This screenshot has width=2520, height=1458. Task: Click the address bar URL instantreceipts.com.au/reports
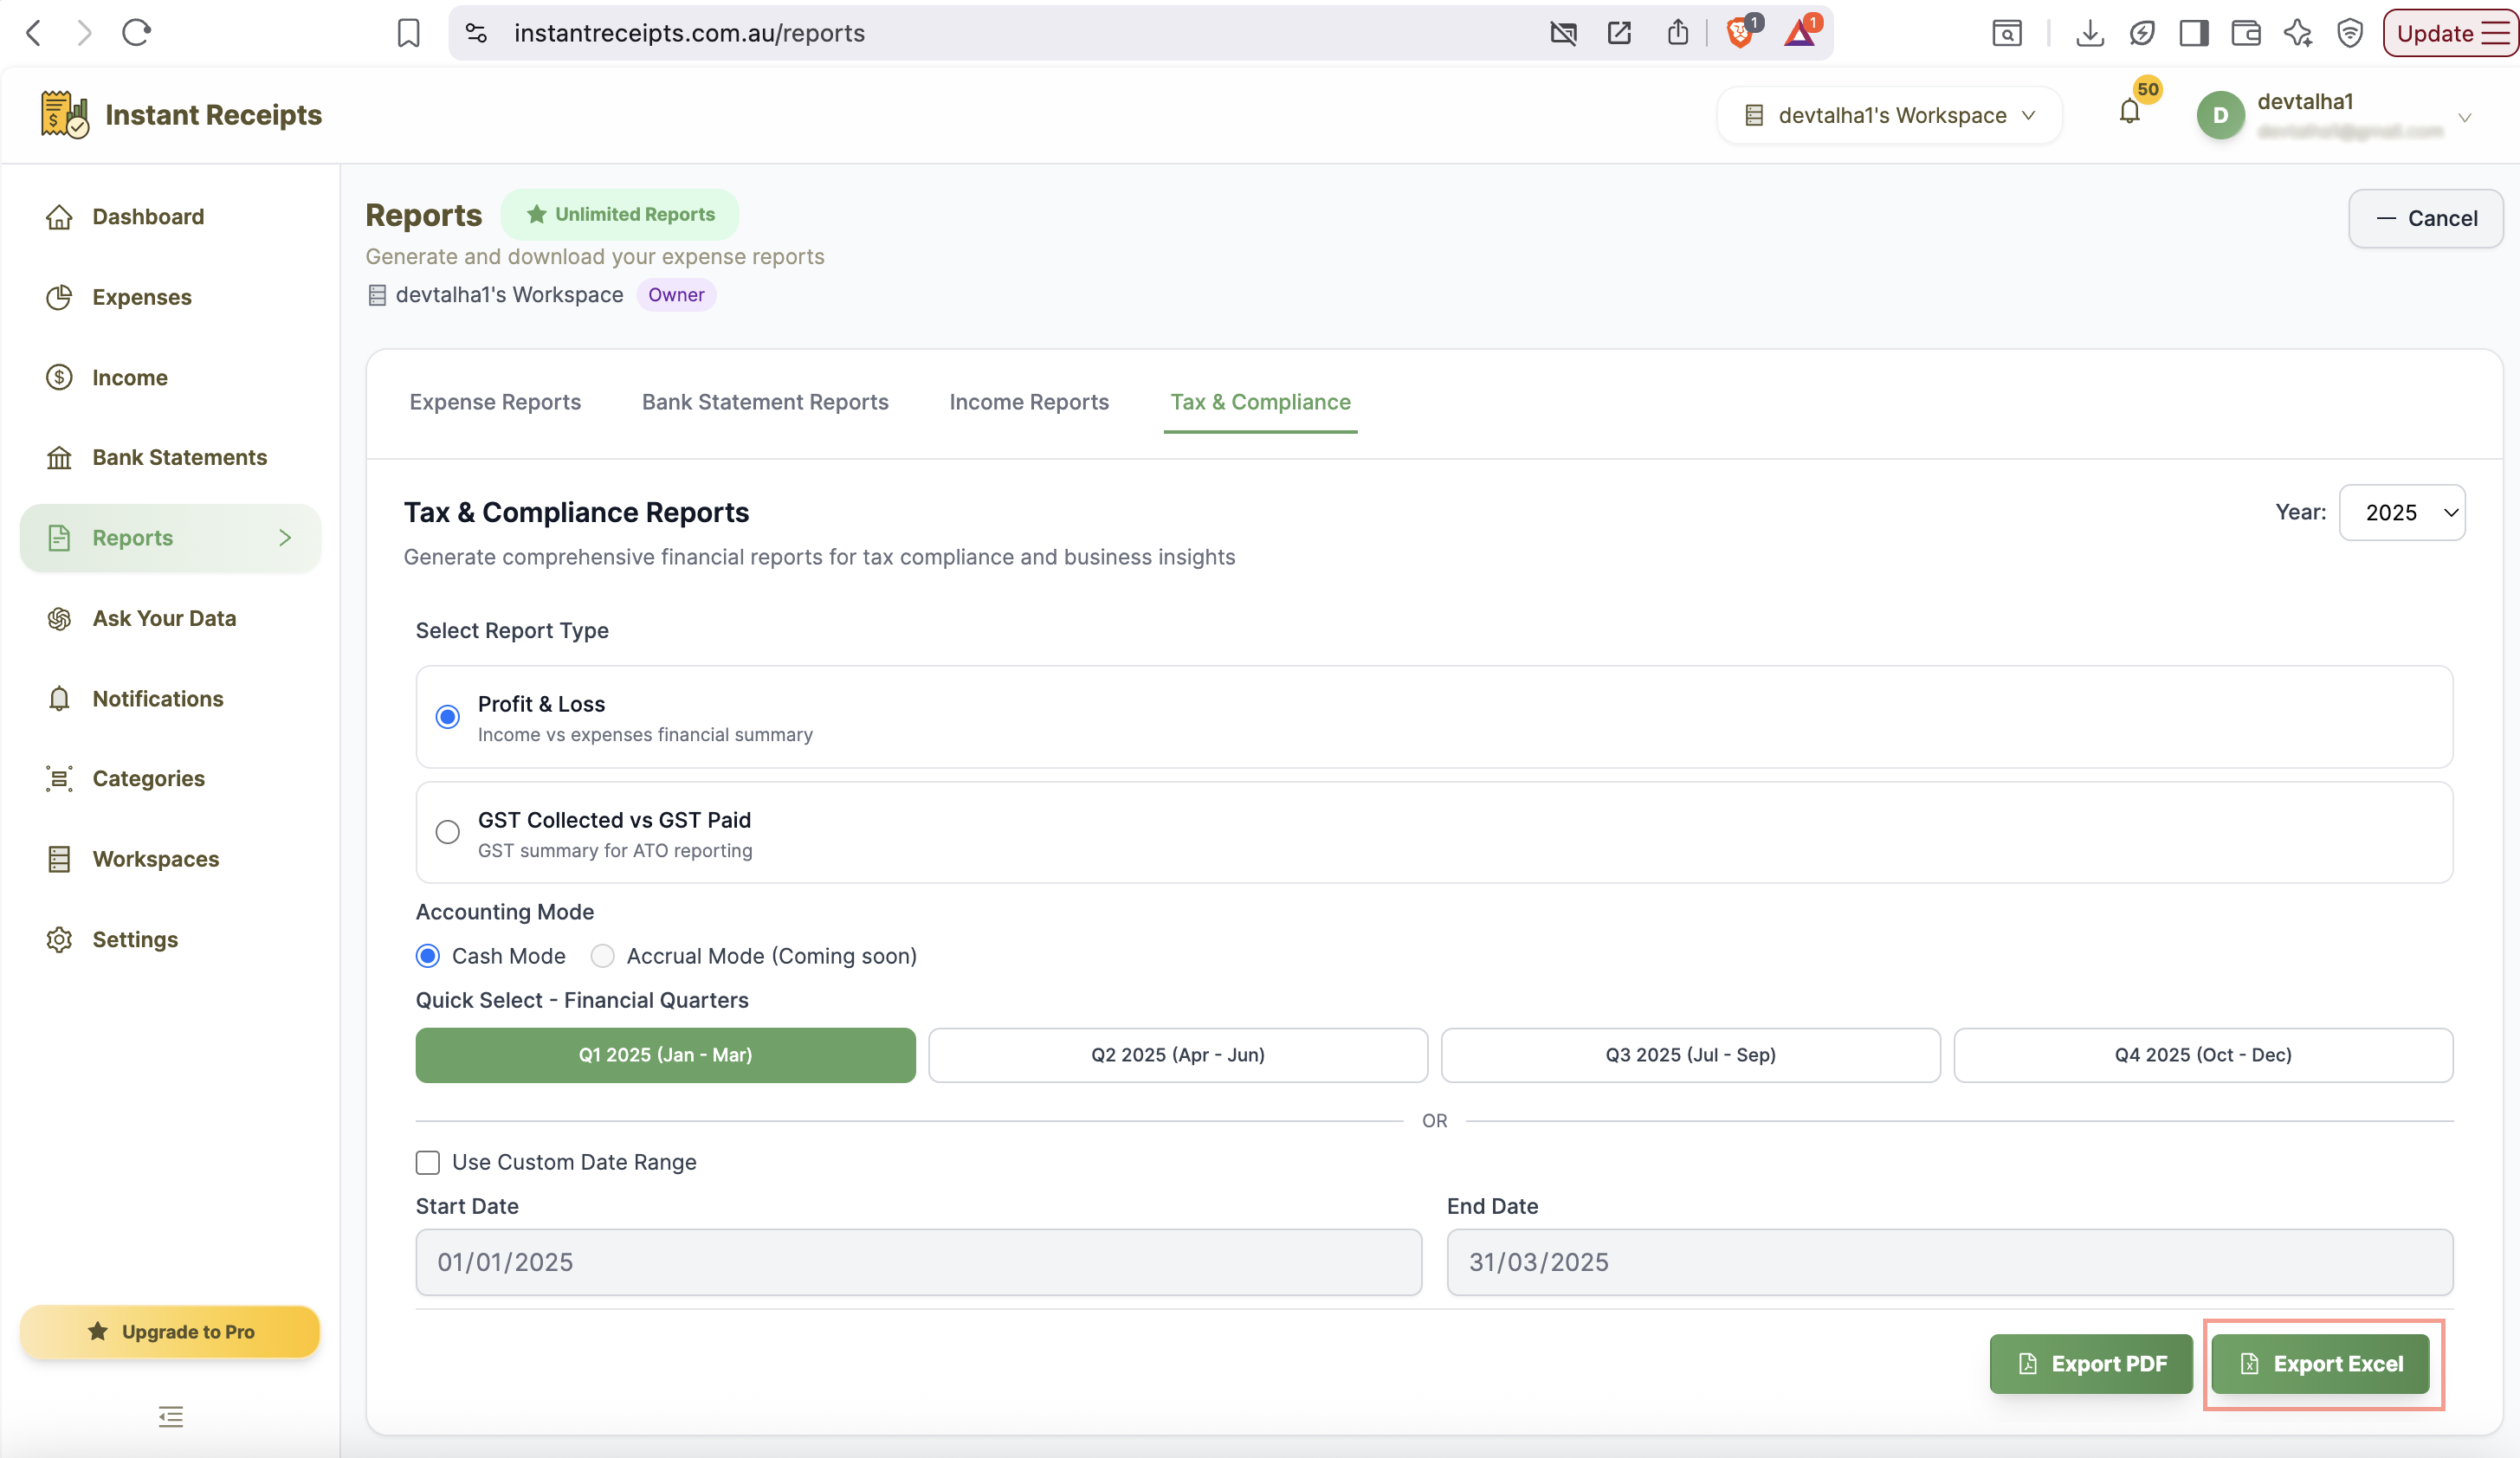click(x=689, y=33)
